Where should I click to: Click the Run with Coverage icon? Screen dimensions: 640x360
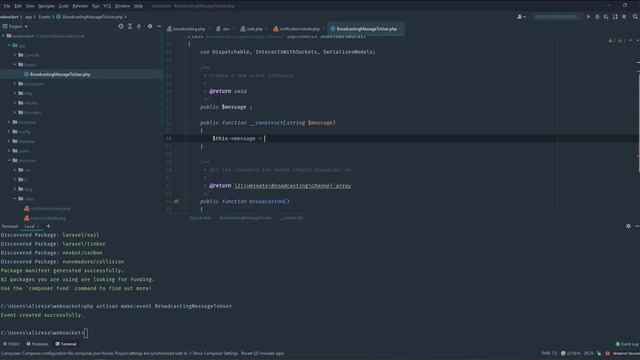point(606,17)
